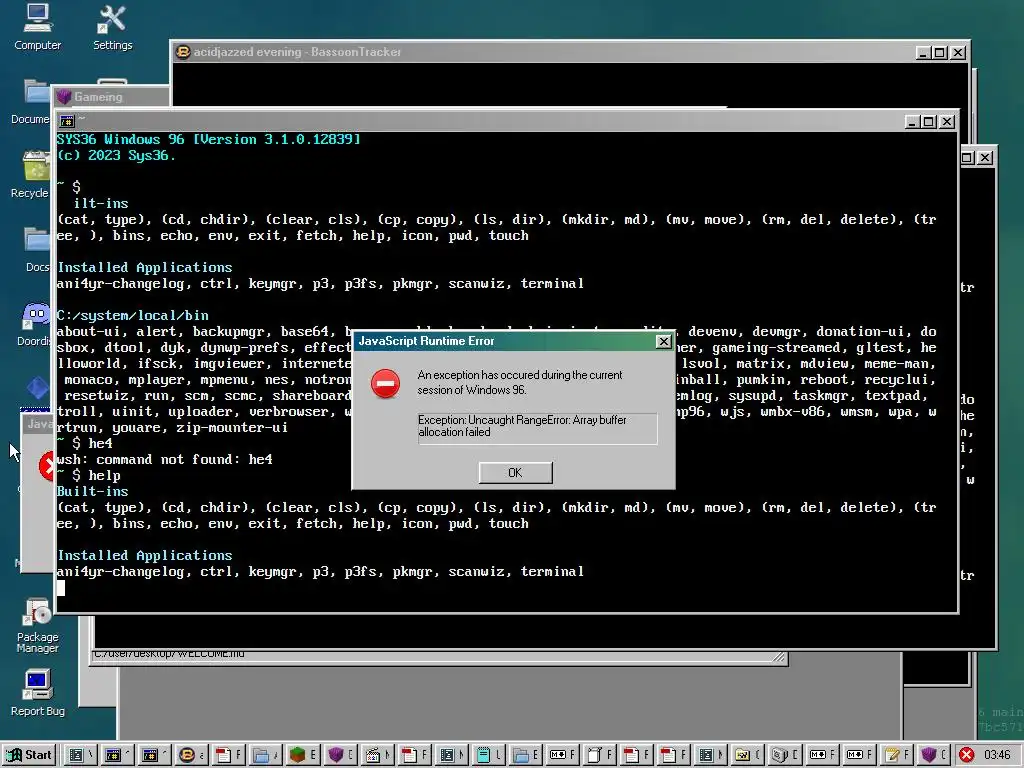The image size is (1024, 768).
Task: Open the Settings desktop icon
Action: click(112, 27)
